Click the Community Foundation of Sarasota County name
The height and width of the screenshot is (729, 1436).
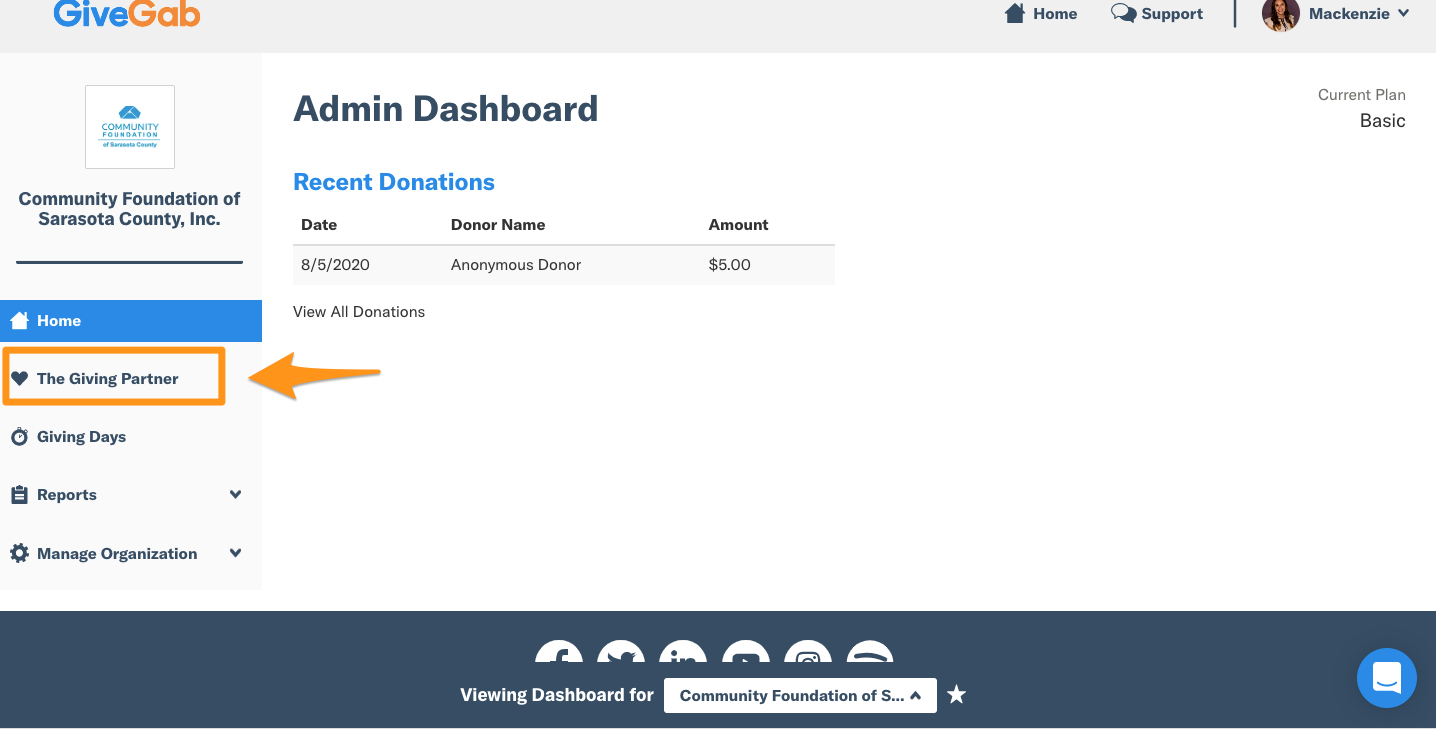(130, 209)
